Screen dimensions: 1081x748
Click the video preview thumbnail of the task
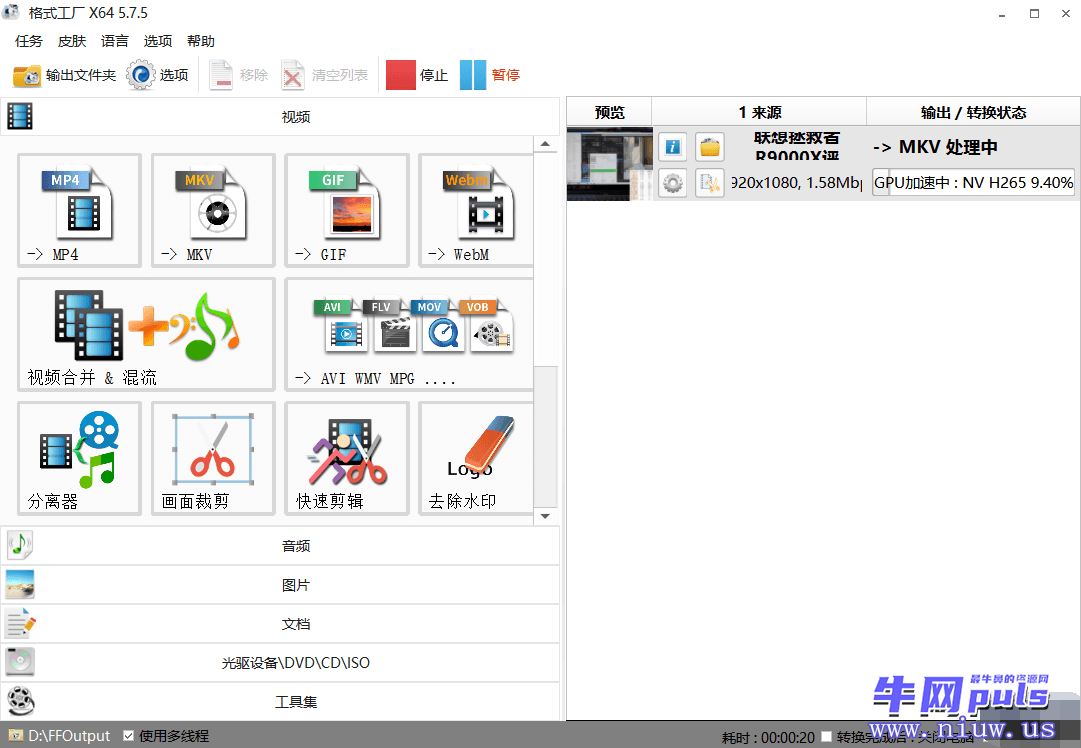609,164
